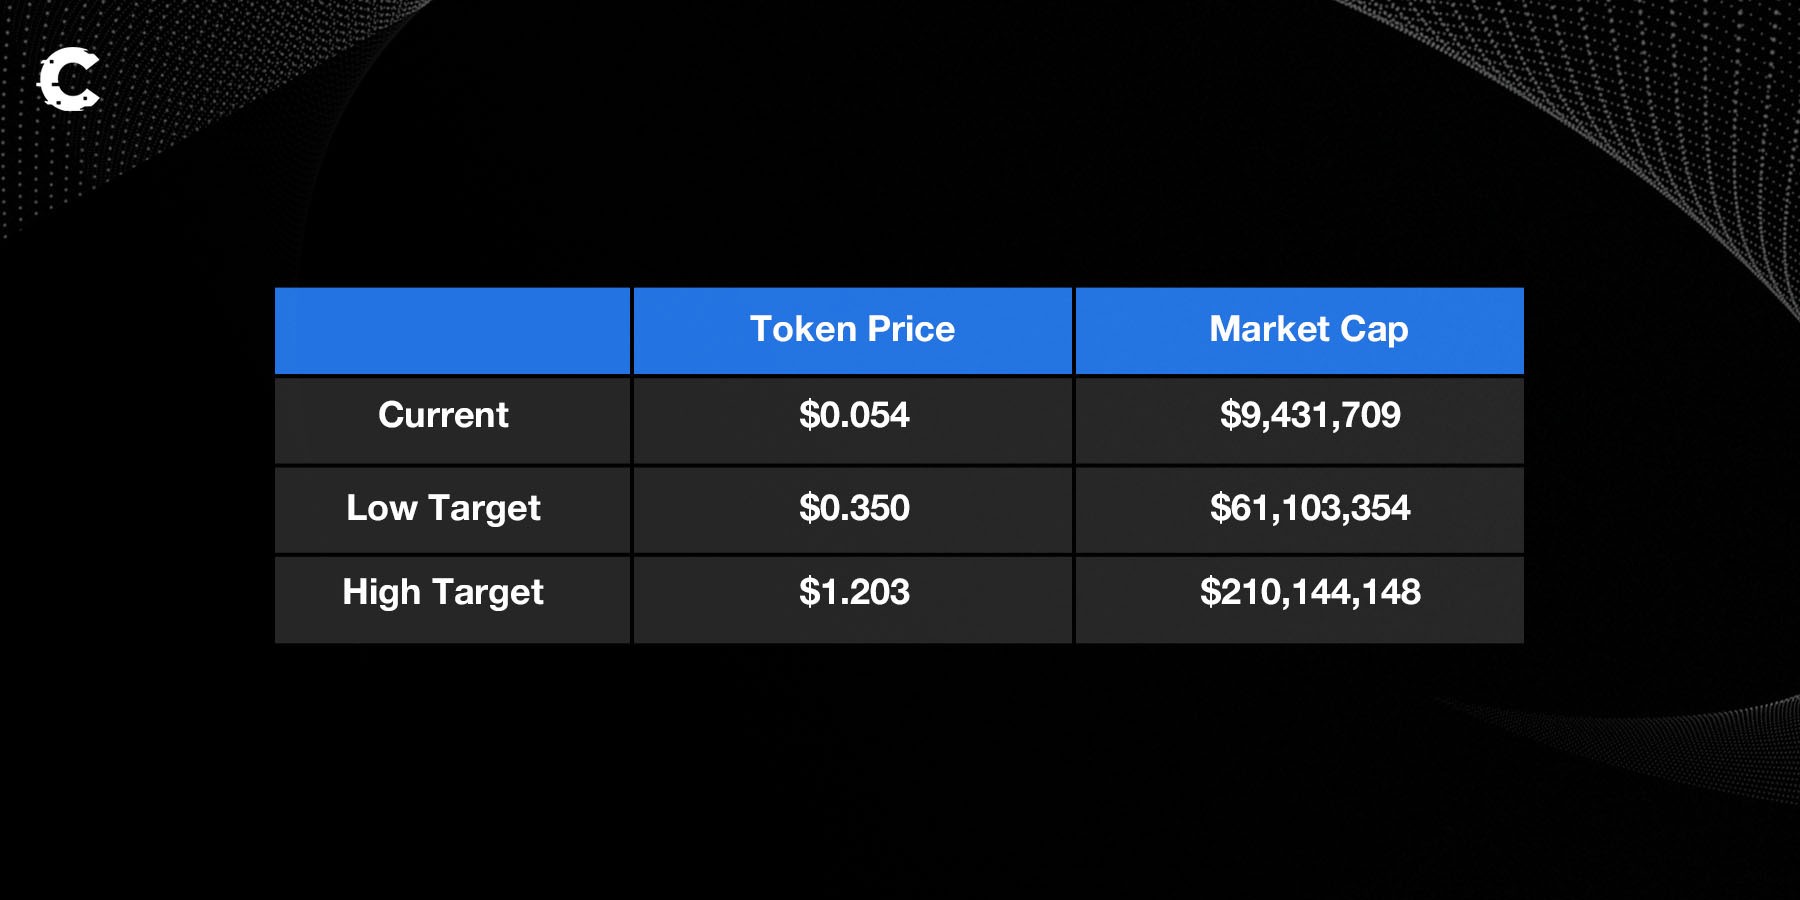1800x900 pixels.
Task: Pick the current token price cell
Action: pyautogui.click(x=854, y=420)
